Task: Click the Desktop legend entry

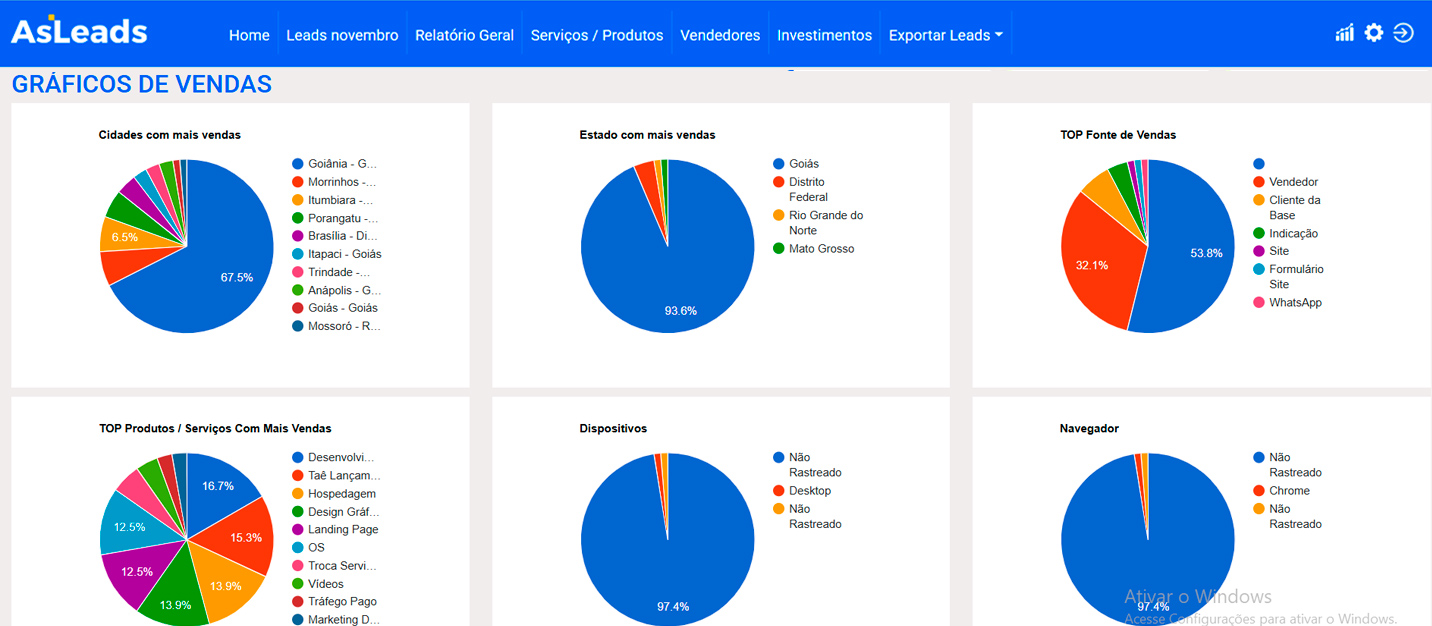Action: click(x=809, y=491)
